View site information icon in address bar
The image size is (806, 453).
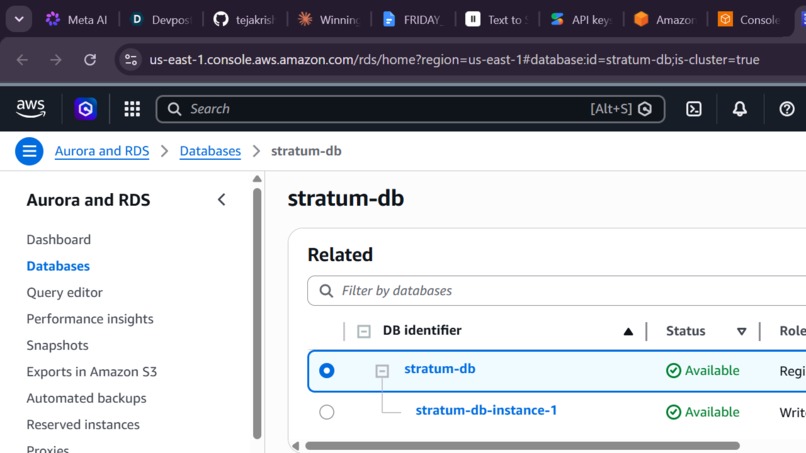pos(131,60)
